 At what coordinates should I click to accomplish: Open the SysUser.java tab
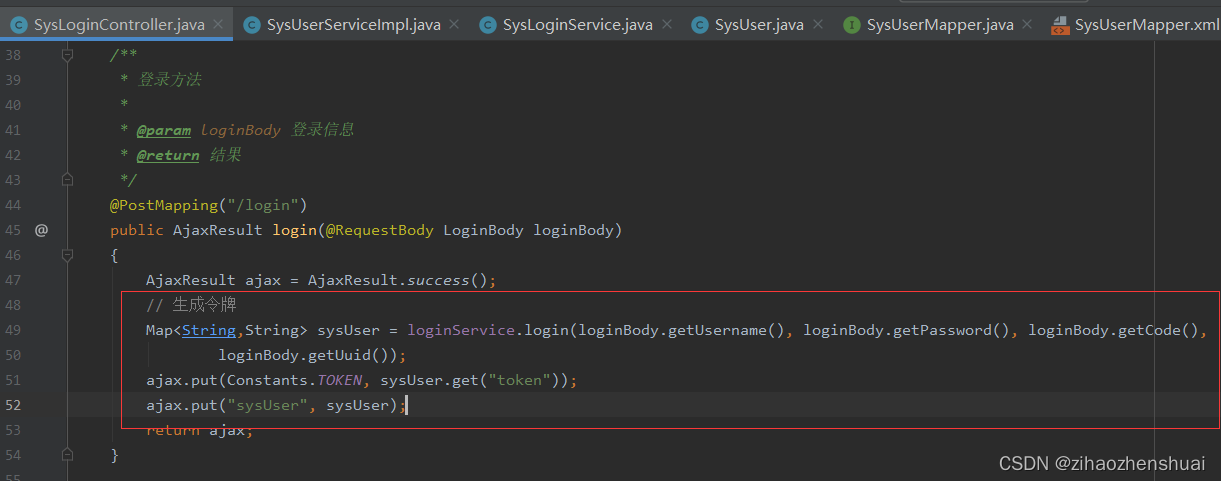(x=758, y=25)
